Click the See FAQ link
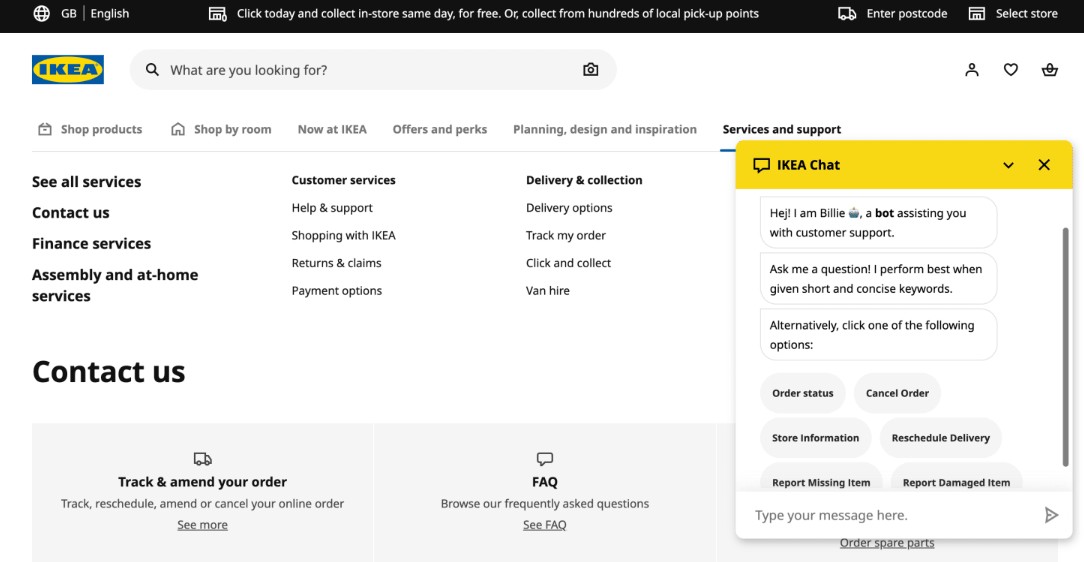 (x=545, y=525)
